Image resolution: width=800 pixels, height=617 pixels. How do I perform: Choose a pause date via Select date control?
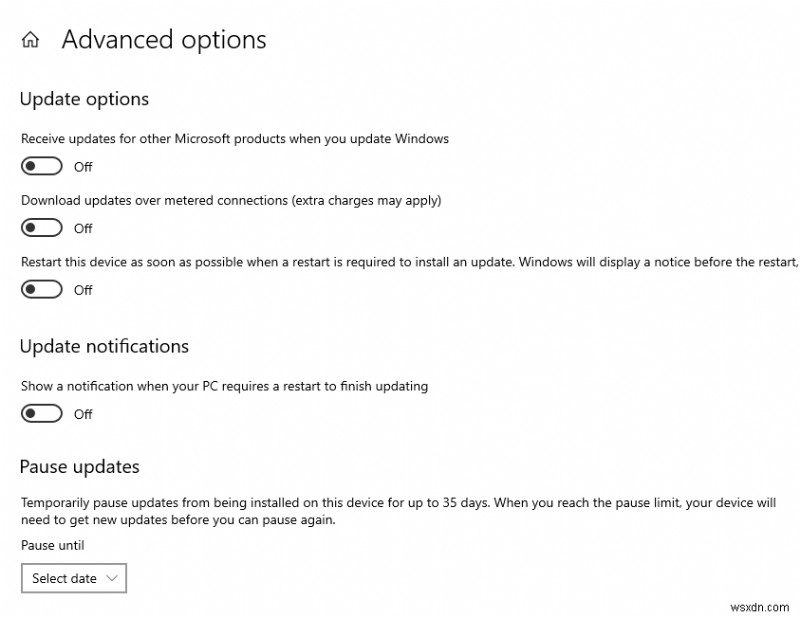pyautogui.click(x=74, y=578)
